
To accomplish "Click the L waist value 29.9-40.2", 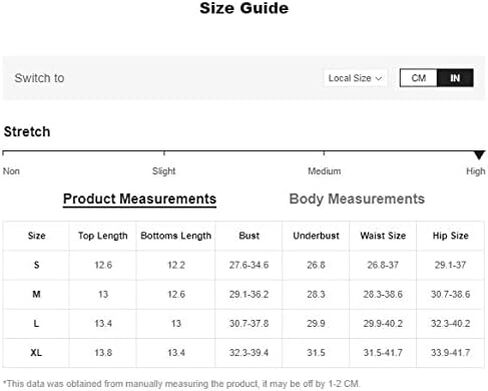I will (383, 323).
